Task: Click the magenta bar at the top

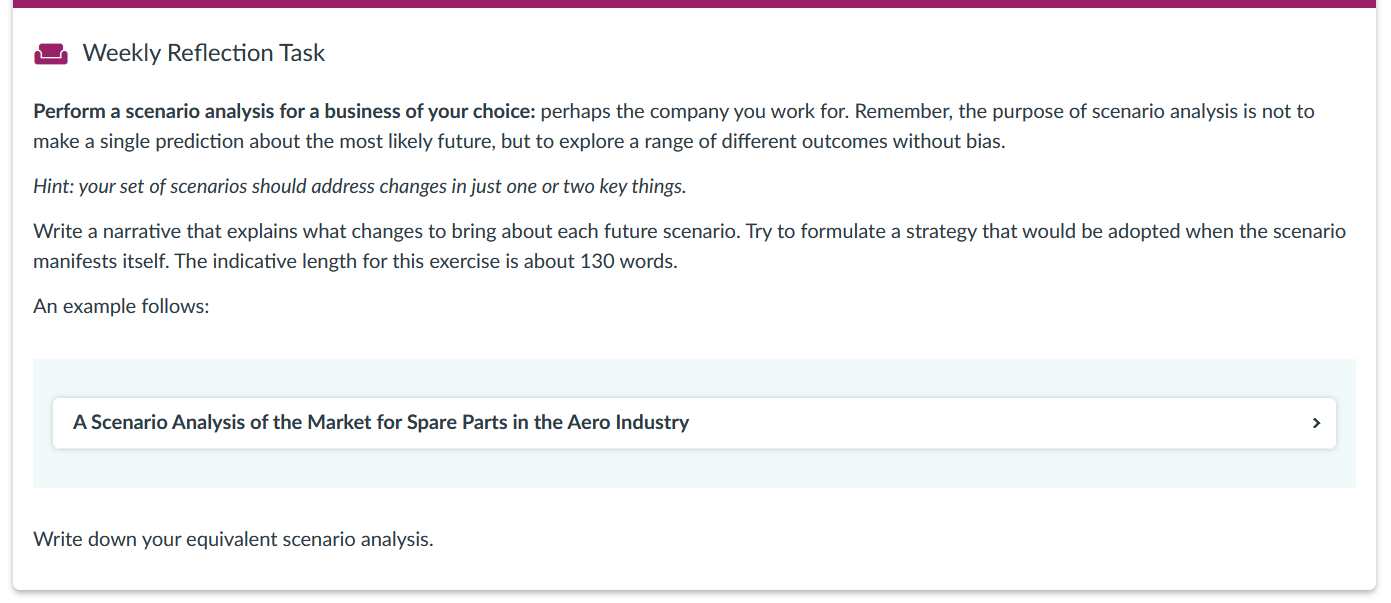Action: tap(695, 3)
